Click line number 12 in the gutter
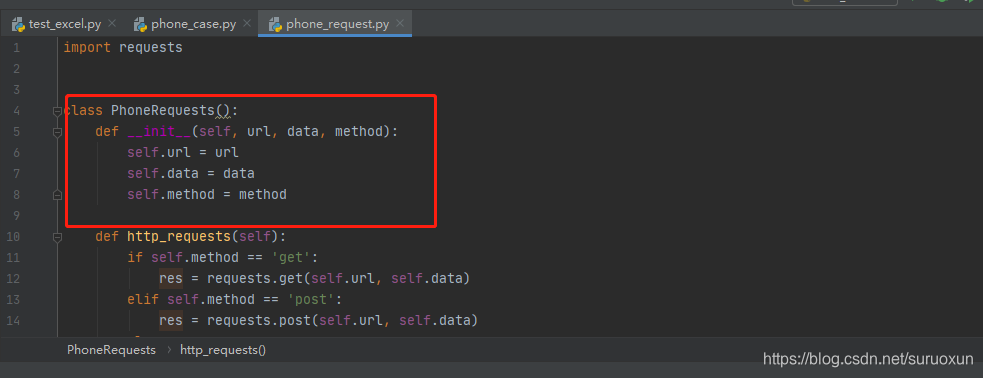 coord(13,278)
